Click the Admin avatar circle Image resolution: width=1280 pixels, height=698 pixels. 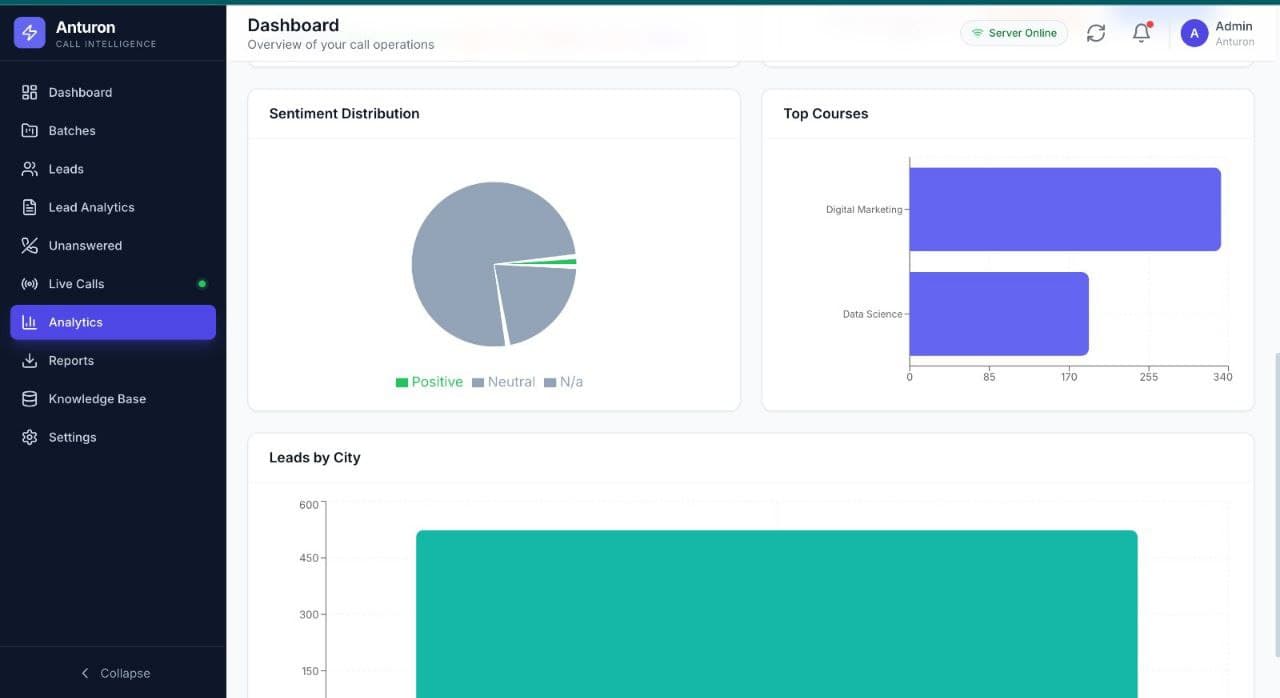click(x=1194, y=33)
